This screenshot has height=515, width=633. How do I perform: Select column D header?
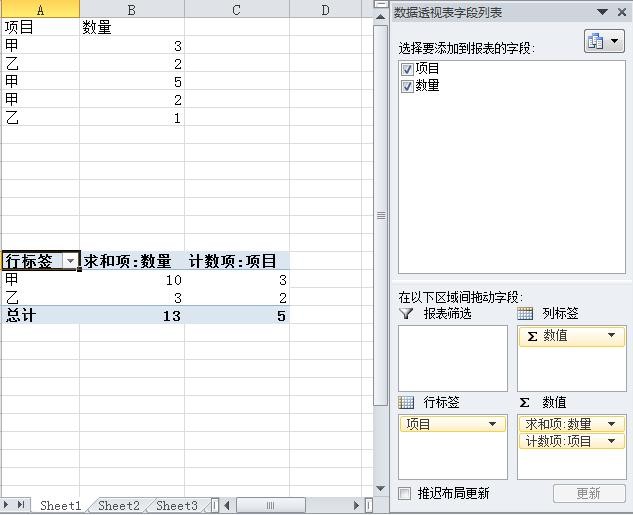tap(326, 9)
